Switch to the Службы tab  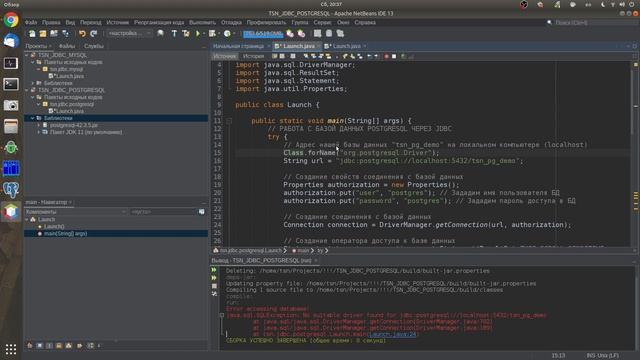pos(93,46)
